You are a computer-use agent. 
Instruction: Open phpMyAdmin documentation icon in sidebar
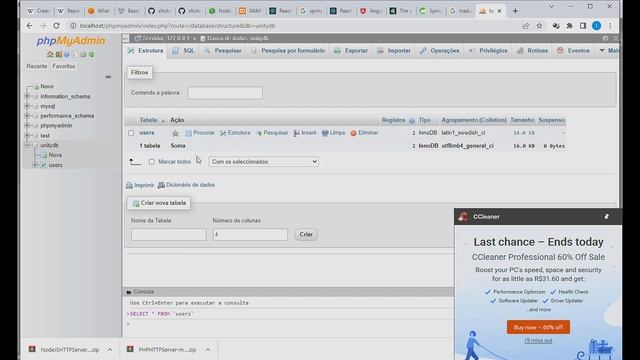pyautogui.click(x=67, y=54)
